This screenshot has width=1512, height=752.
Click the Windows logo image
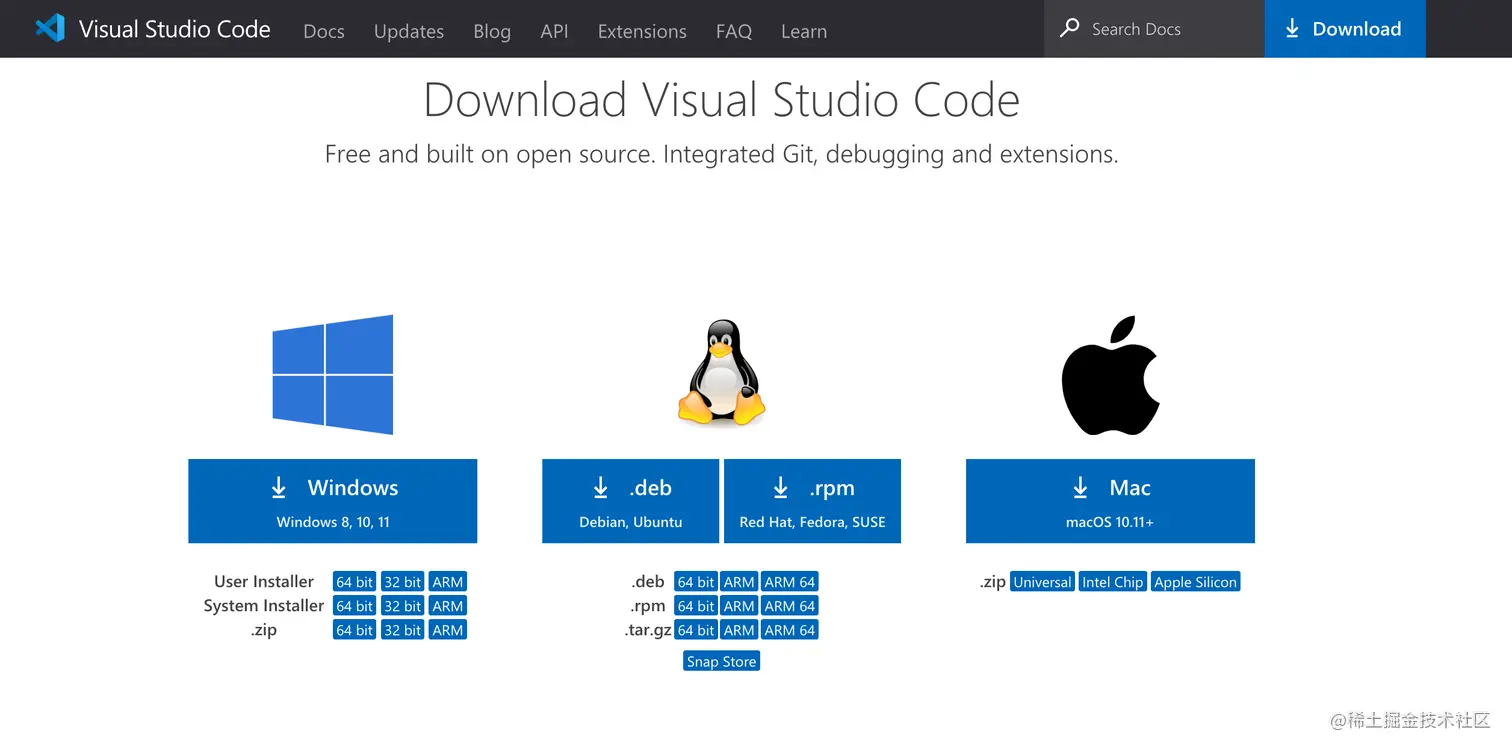click(x=333, y=375)
